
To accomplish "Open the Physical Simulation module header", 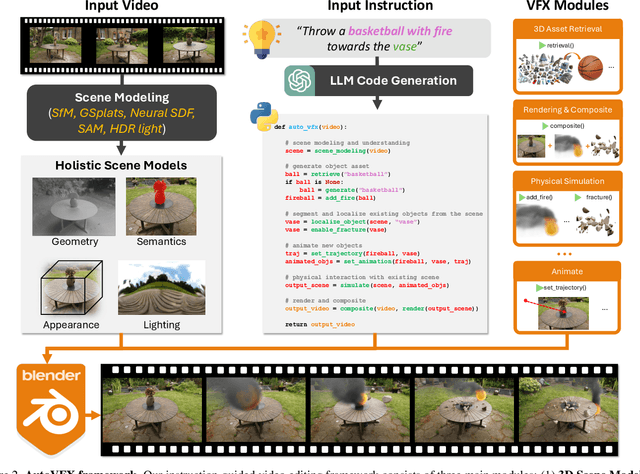I will pos(573,180).
